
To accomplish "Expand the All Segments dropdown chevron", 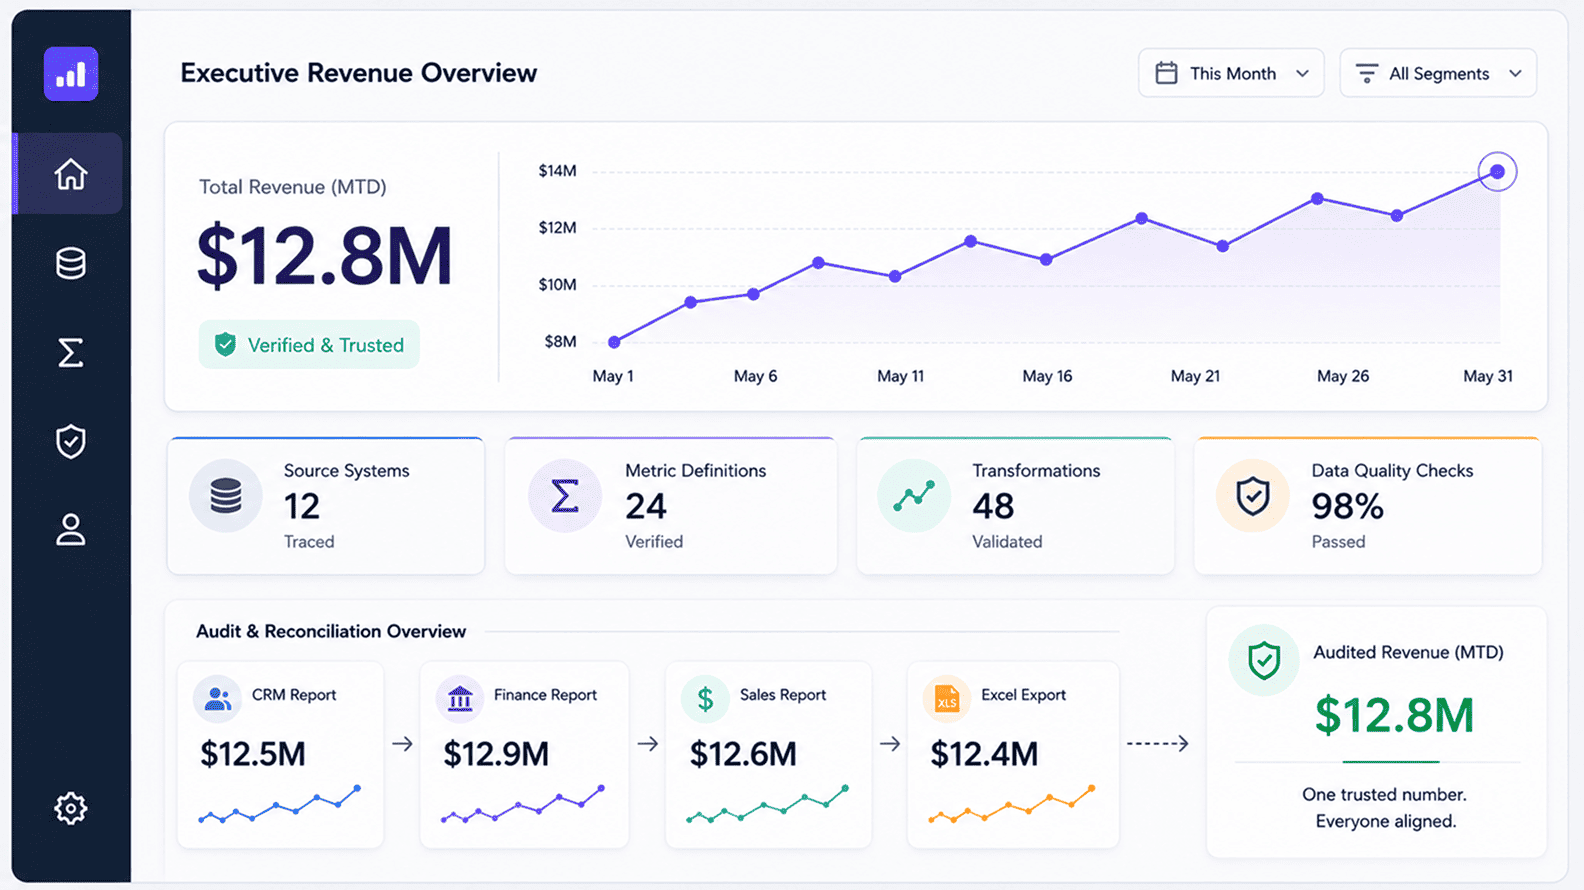I will click(x=1515, y=73).
